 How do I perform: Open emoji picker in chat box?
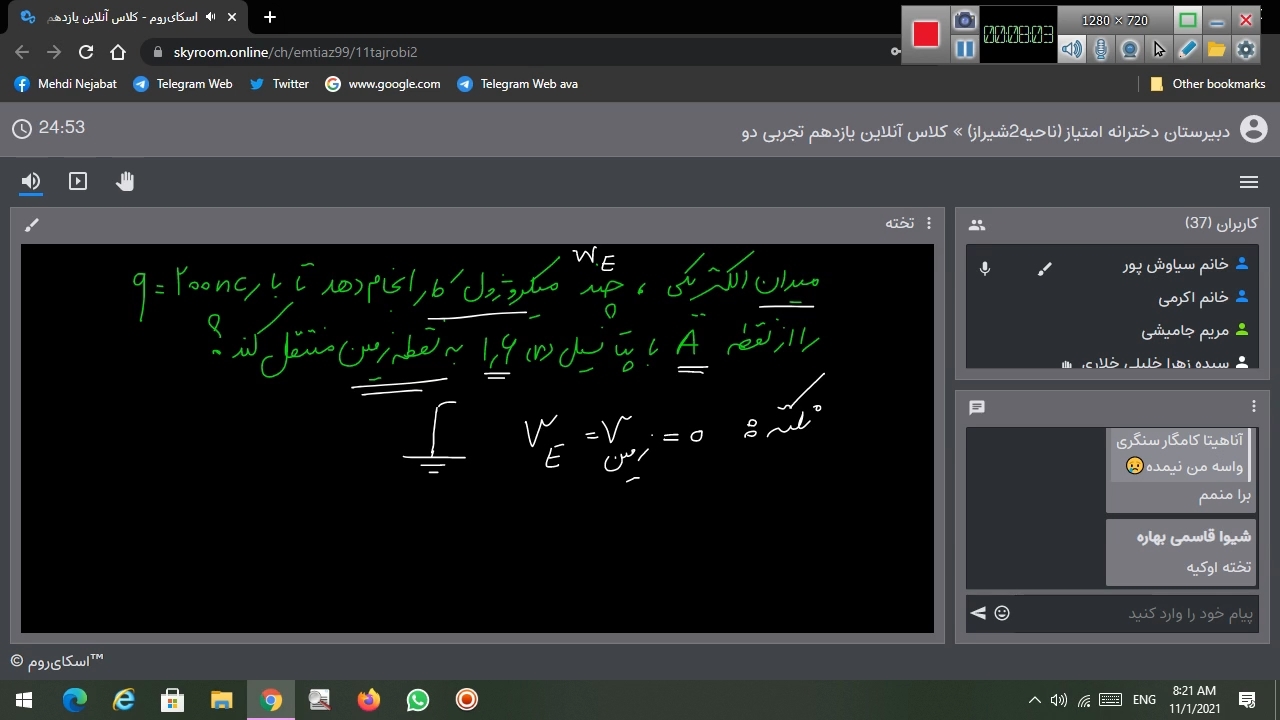[1002, 613]
